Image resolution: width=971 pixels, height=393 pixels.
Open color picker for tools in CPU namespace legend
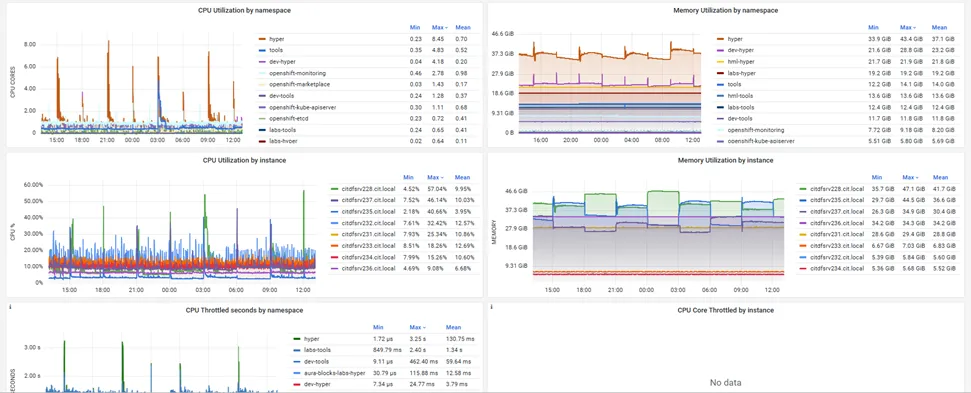pos(263,50)
